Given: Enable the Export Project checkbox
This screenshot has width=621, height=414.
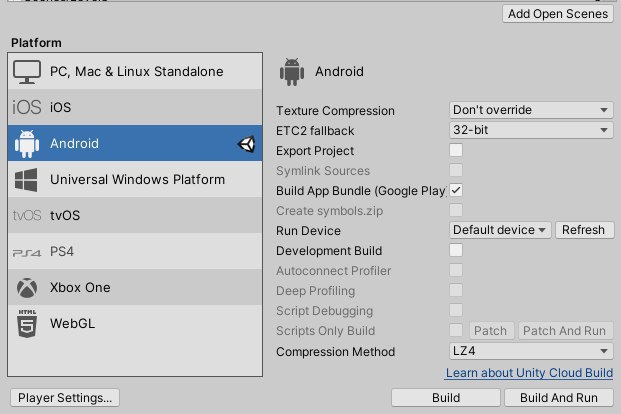Looking at the screenshot, I should click(456, 150).
